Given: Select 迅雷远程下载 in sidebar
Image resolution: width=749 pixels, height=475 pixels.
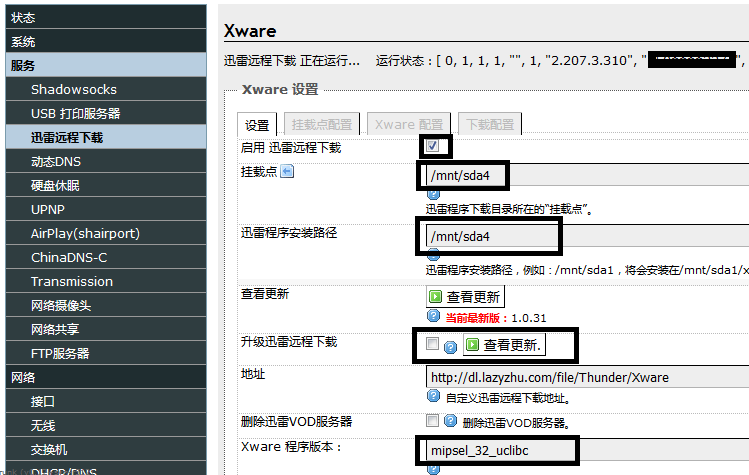Looking at the screenshot, I should pyautogui.click(x=106, y=137).
